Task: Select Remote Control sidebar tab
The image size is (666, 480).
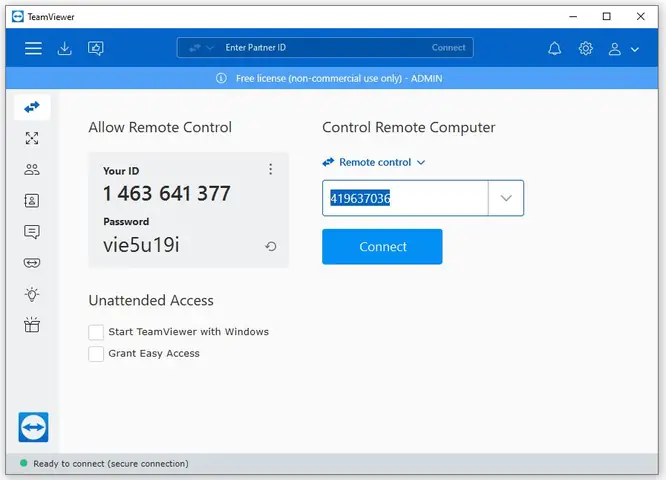Action: point(32,107)
